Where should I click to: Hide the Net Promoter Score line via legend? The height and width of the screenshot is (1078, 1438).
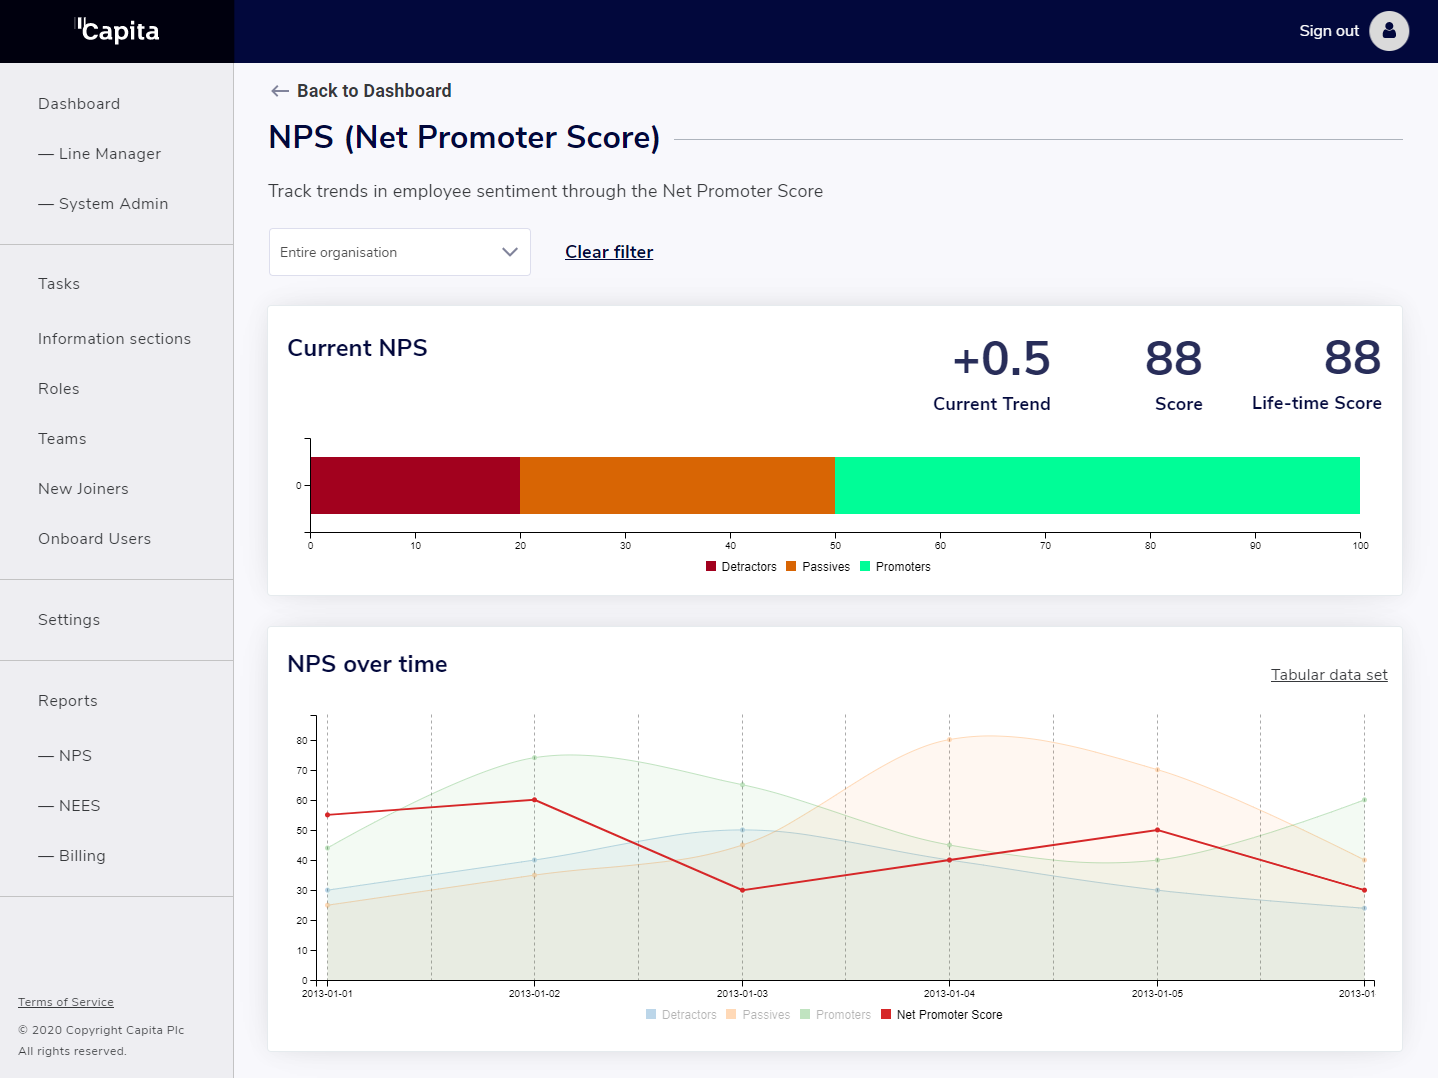[x=941, y=1015]
